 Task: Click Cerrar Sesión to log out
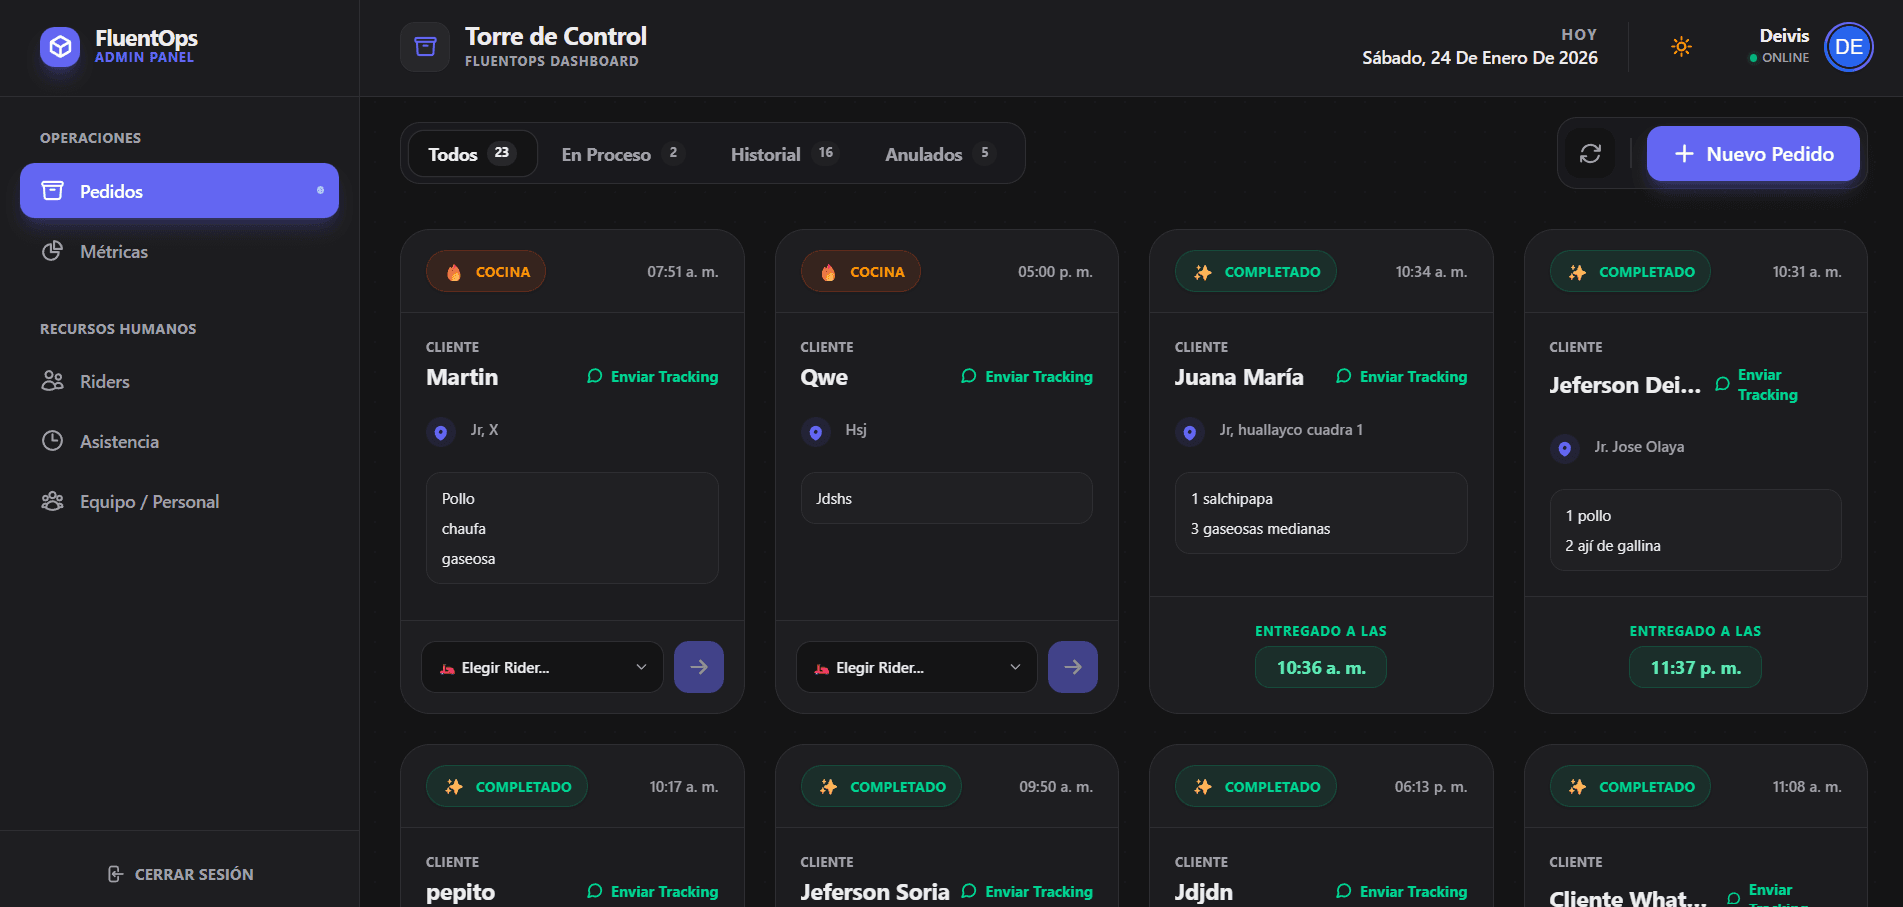coord(180,874)
